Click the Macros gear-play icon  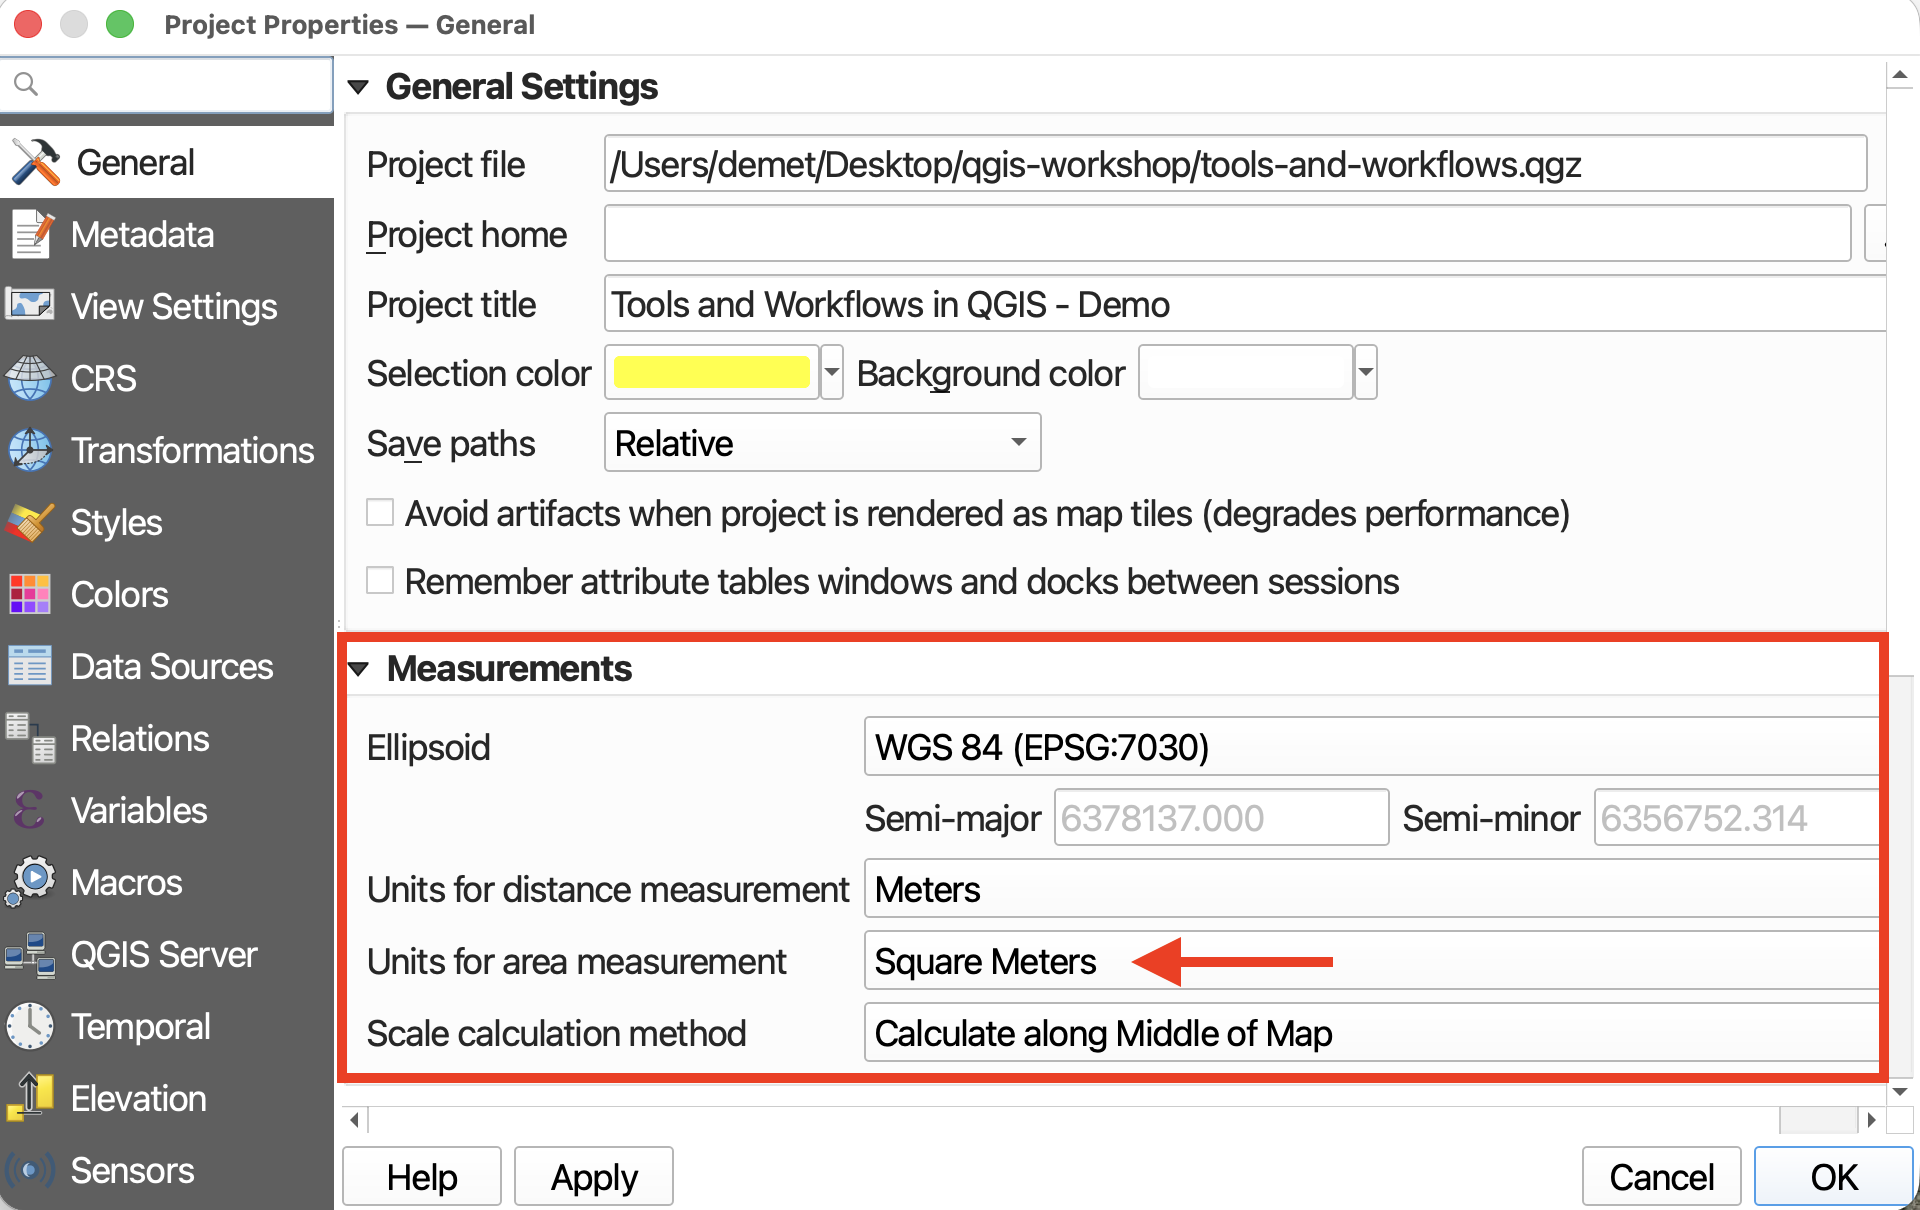(30, 882)
